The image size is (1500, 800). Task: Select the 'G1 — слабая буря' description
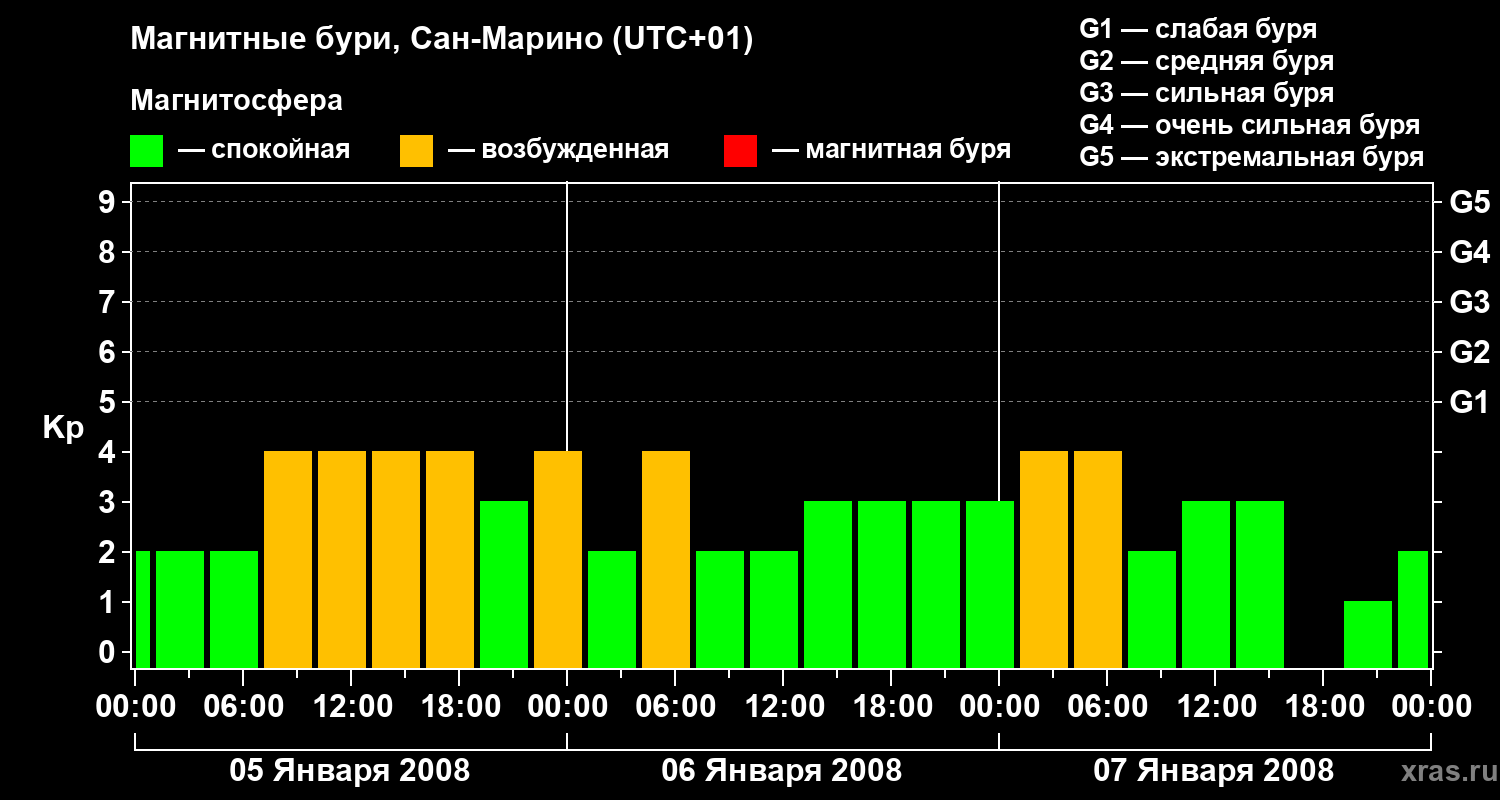[1198, 29]
